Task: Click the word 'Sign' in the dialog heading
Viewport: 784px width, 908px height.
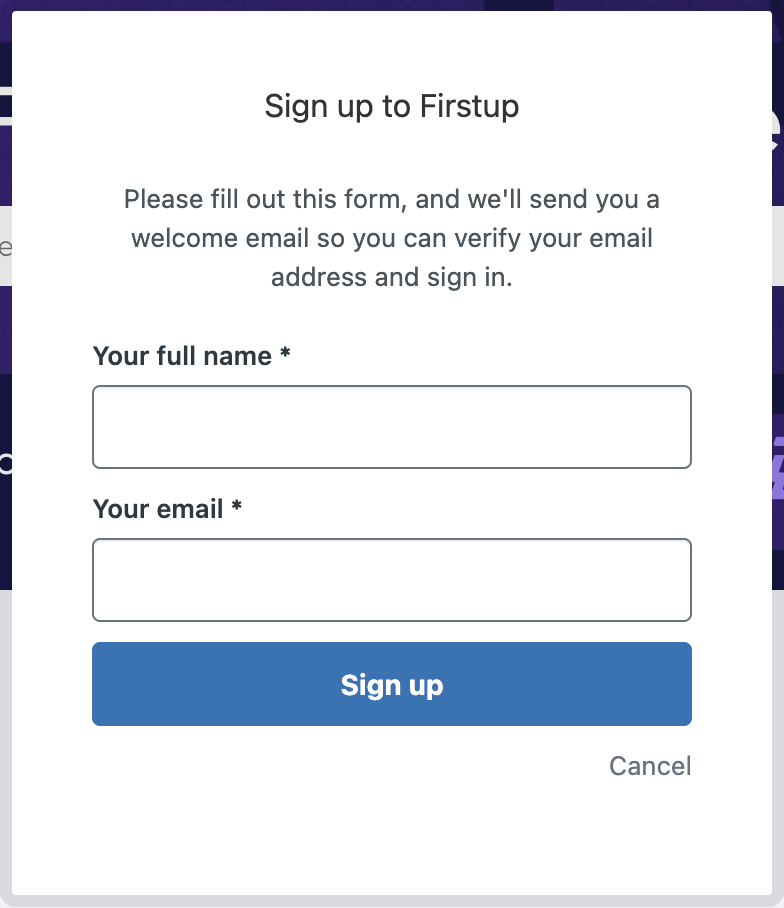Action: 296,107
